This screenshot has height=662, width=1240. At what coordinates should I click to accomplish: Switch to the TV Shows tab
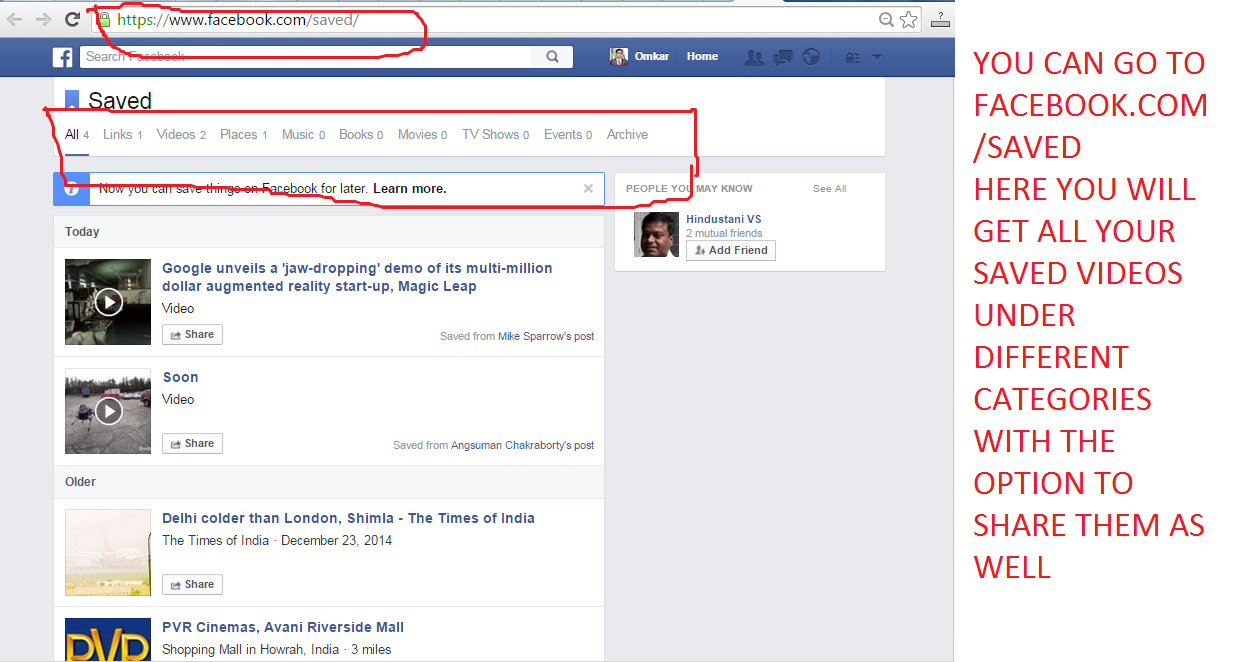495,134
